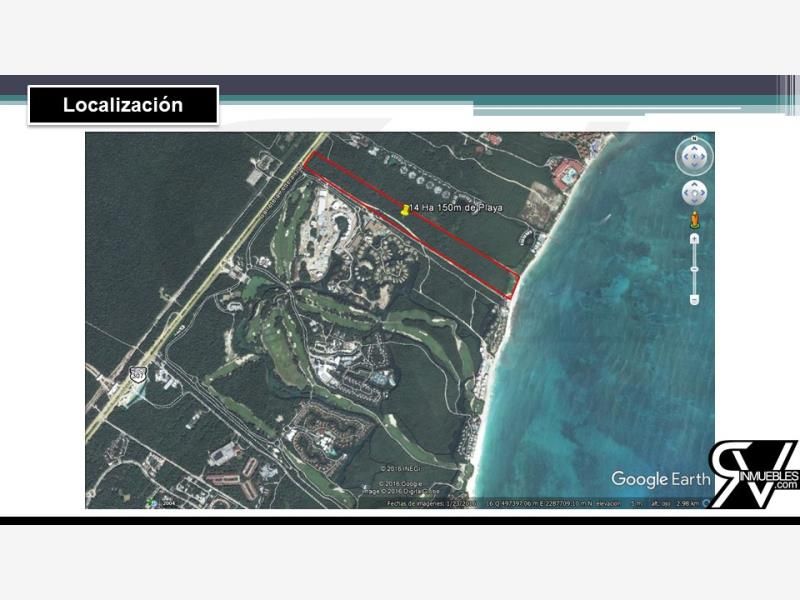Select the yellow pushpin placemark
Viewport: 800px width, 600px height.
pyautogui.click(x=406, y=210)
